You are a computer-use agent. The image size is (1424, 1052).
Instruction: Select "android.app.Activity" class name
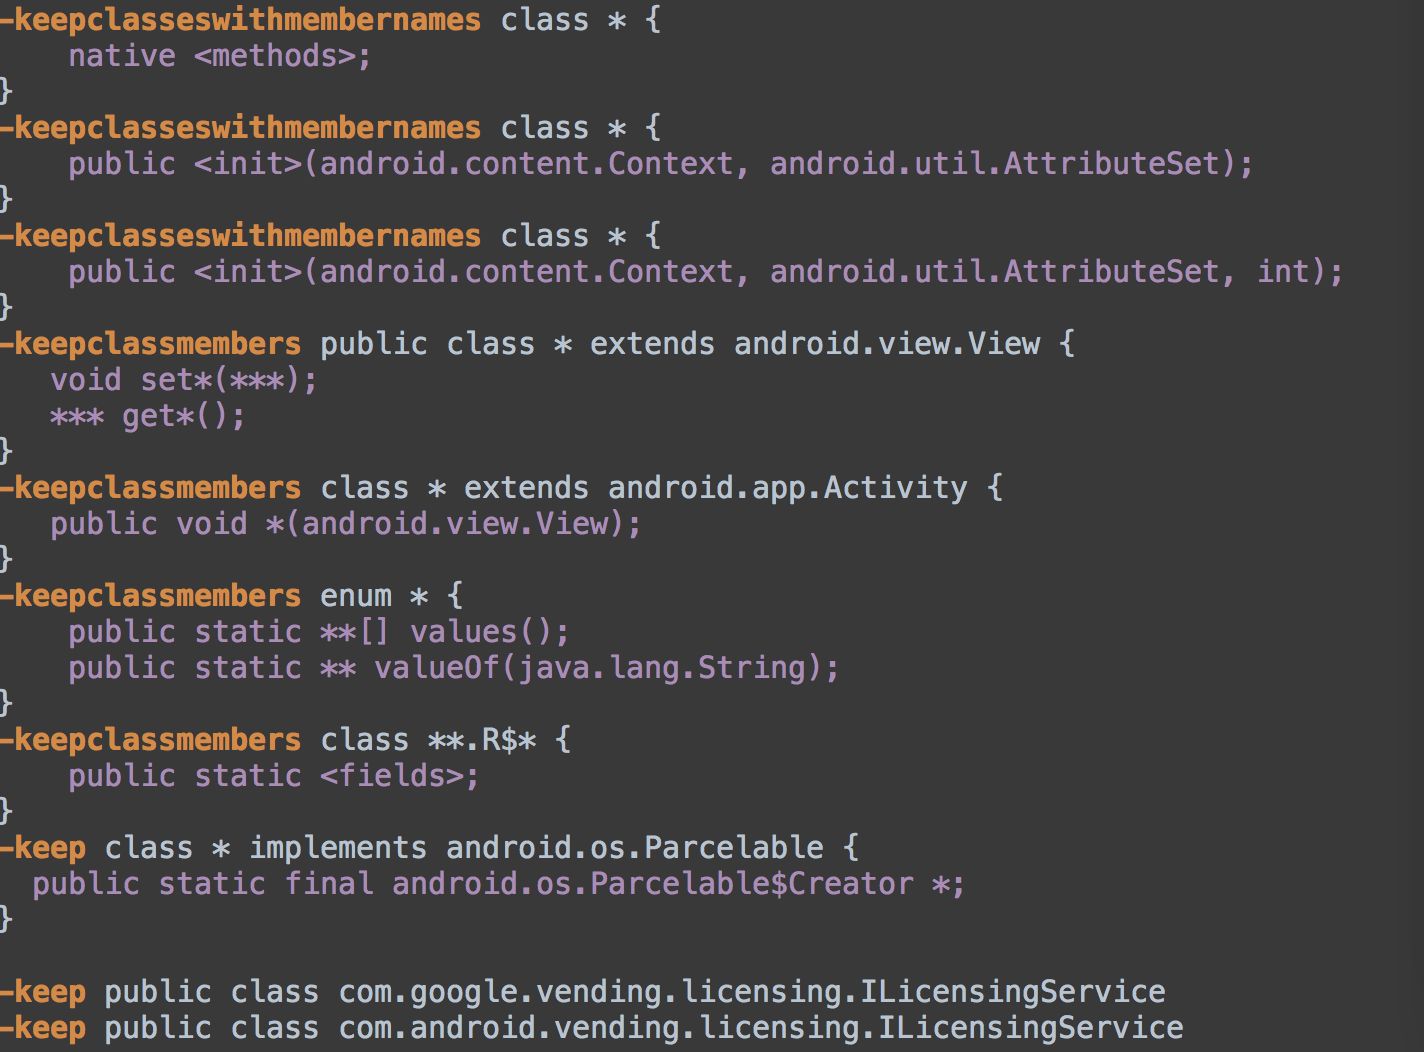[788, 488]
